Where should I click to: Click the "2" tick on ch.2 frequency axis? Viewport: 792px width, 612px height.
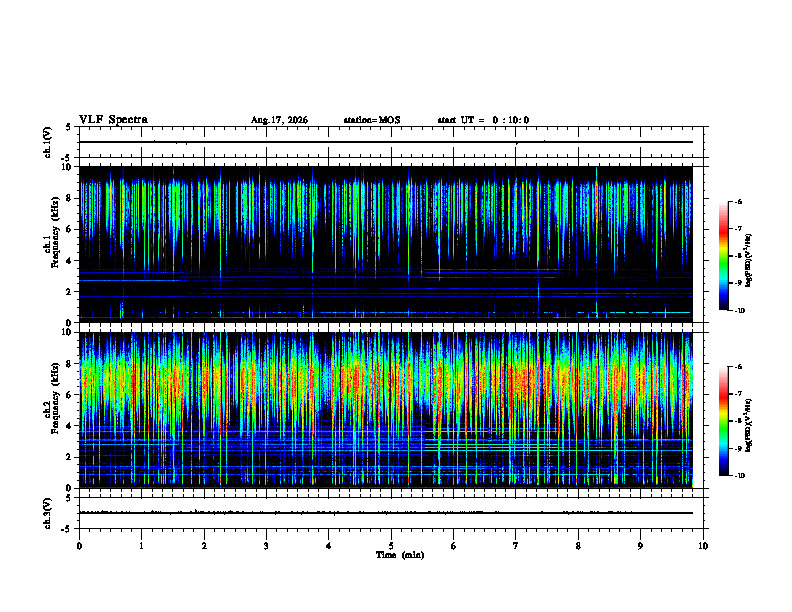[69, 457]
